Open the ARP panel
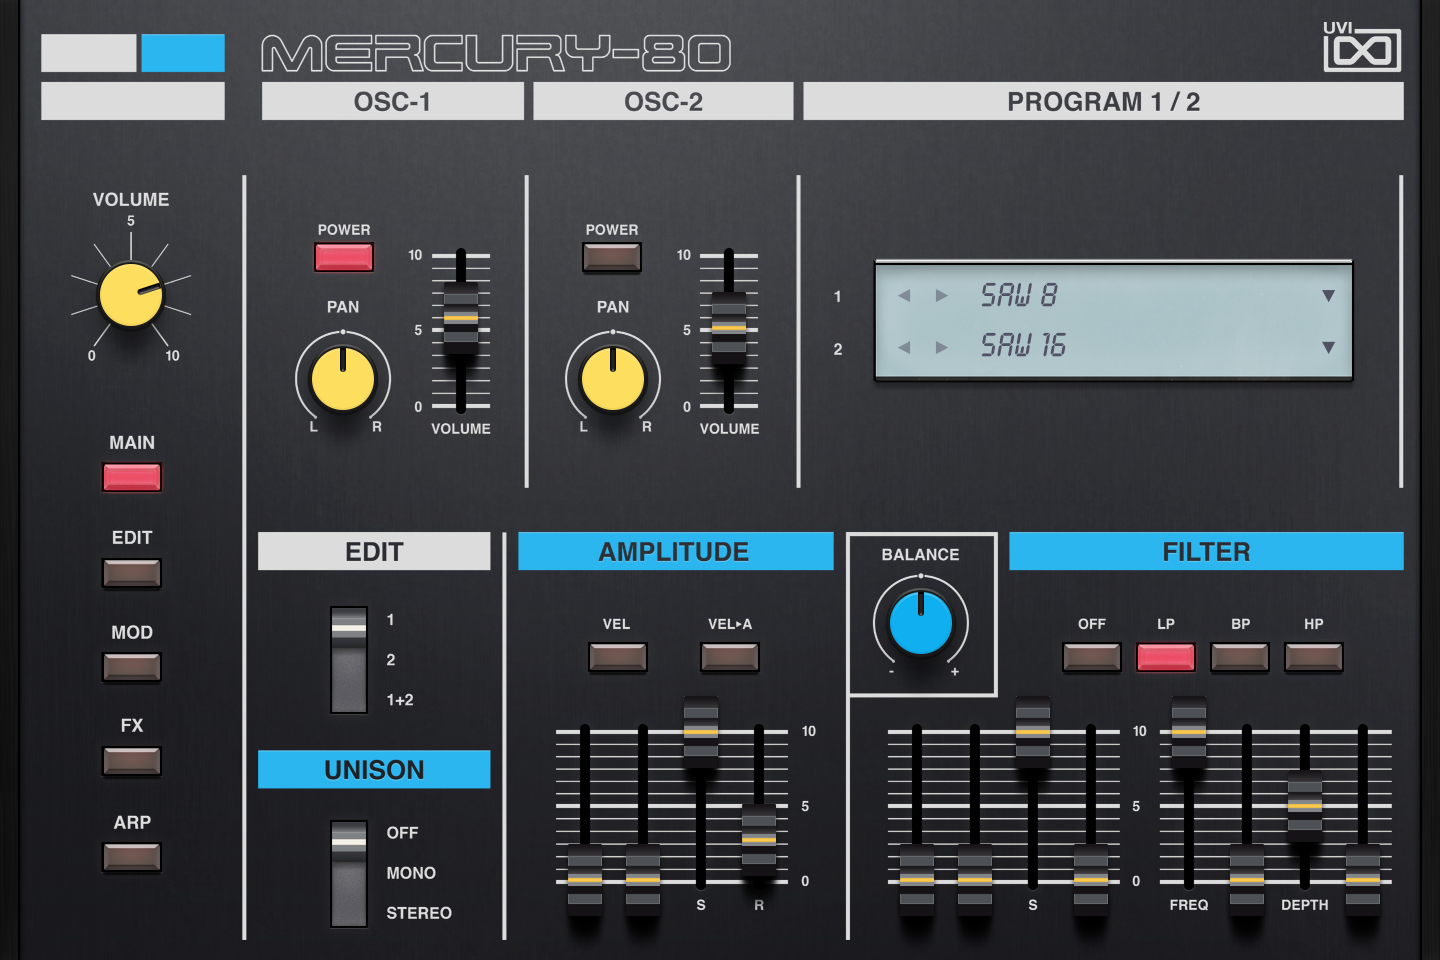 click(131, 857)
